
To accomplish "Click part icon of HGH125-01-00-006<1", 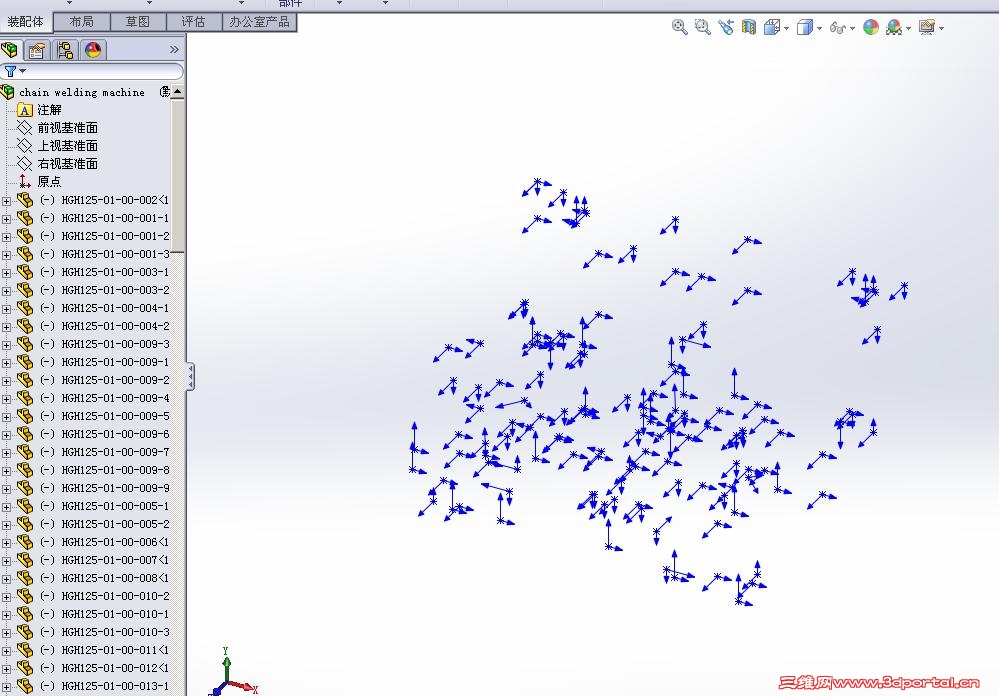I will 25,542.
